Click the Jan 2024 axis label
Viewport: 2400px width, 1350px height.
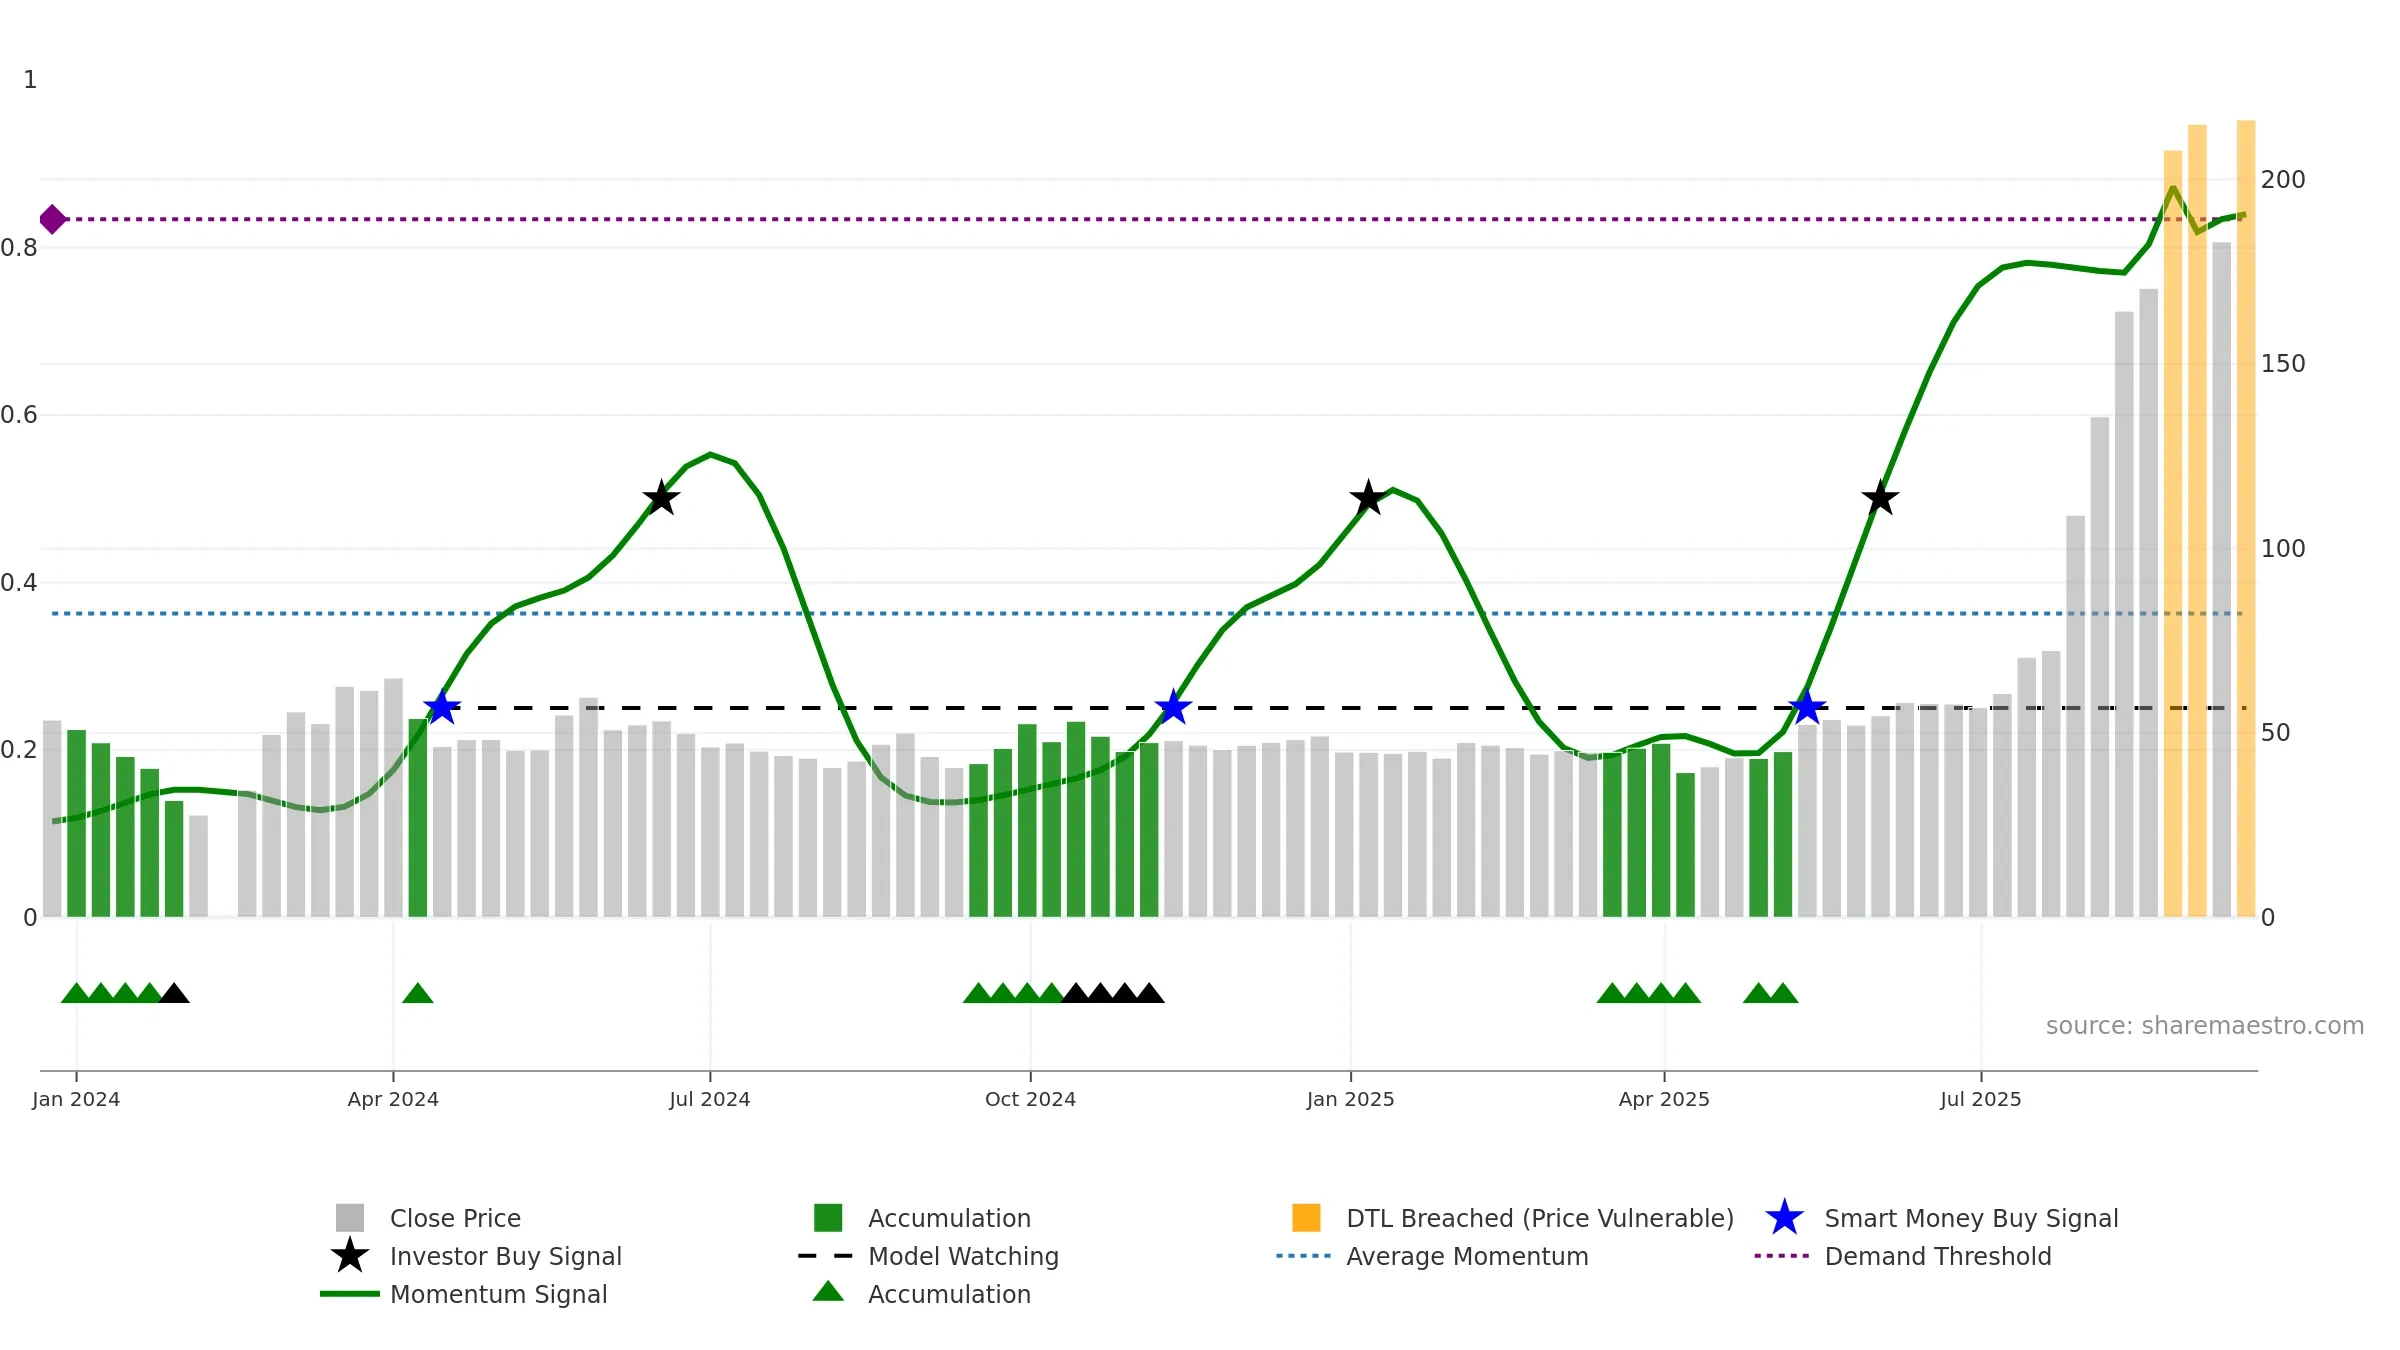pos(76,1099)
